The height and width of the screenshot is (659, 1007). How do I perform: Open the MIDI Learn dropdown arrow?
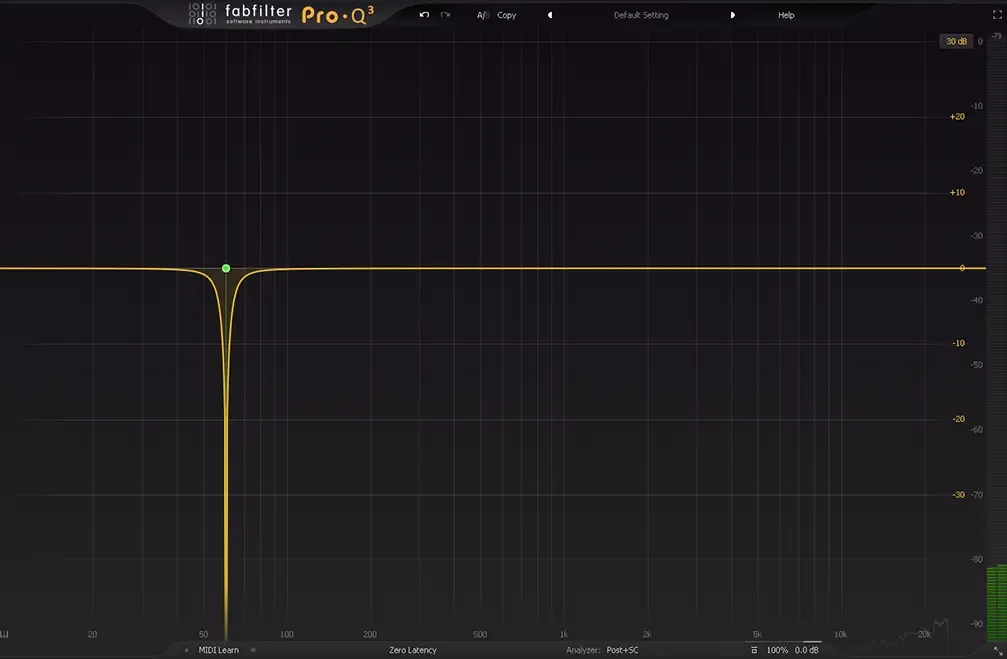[x=253, y=650]
